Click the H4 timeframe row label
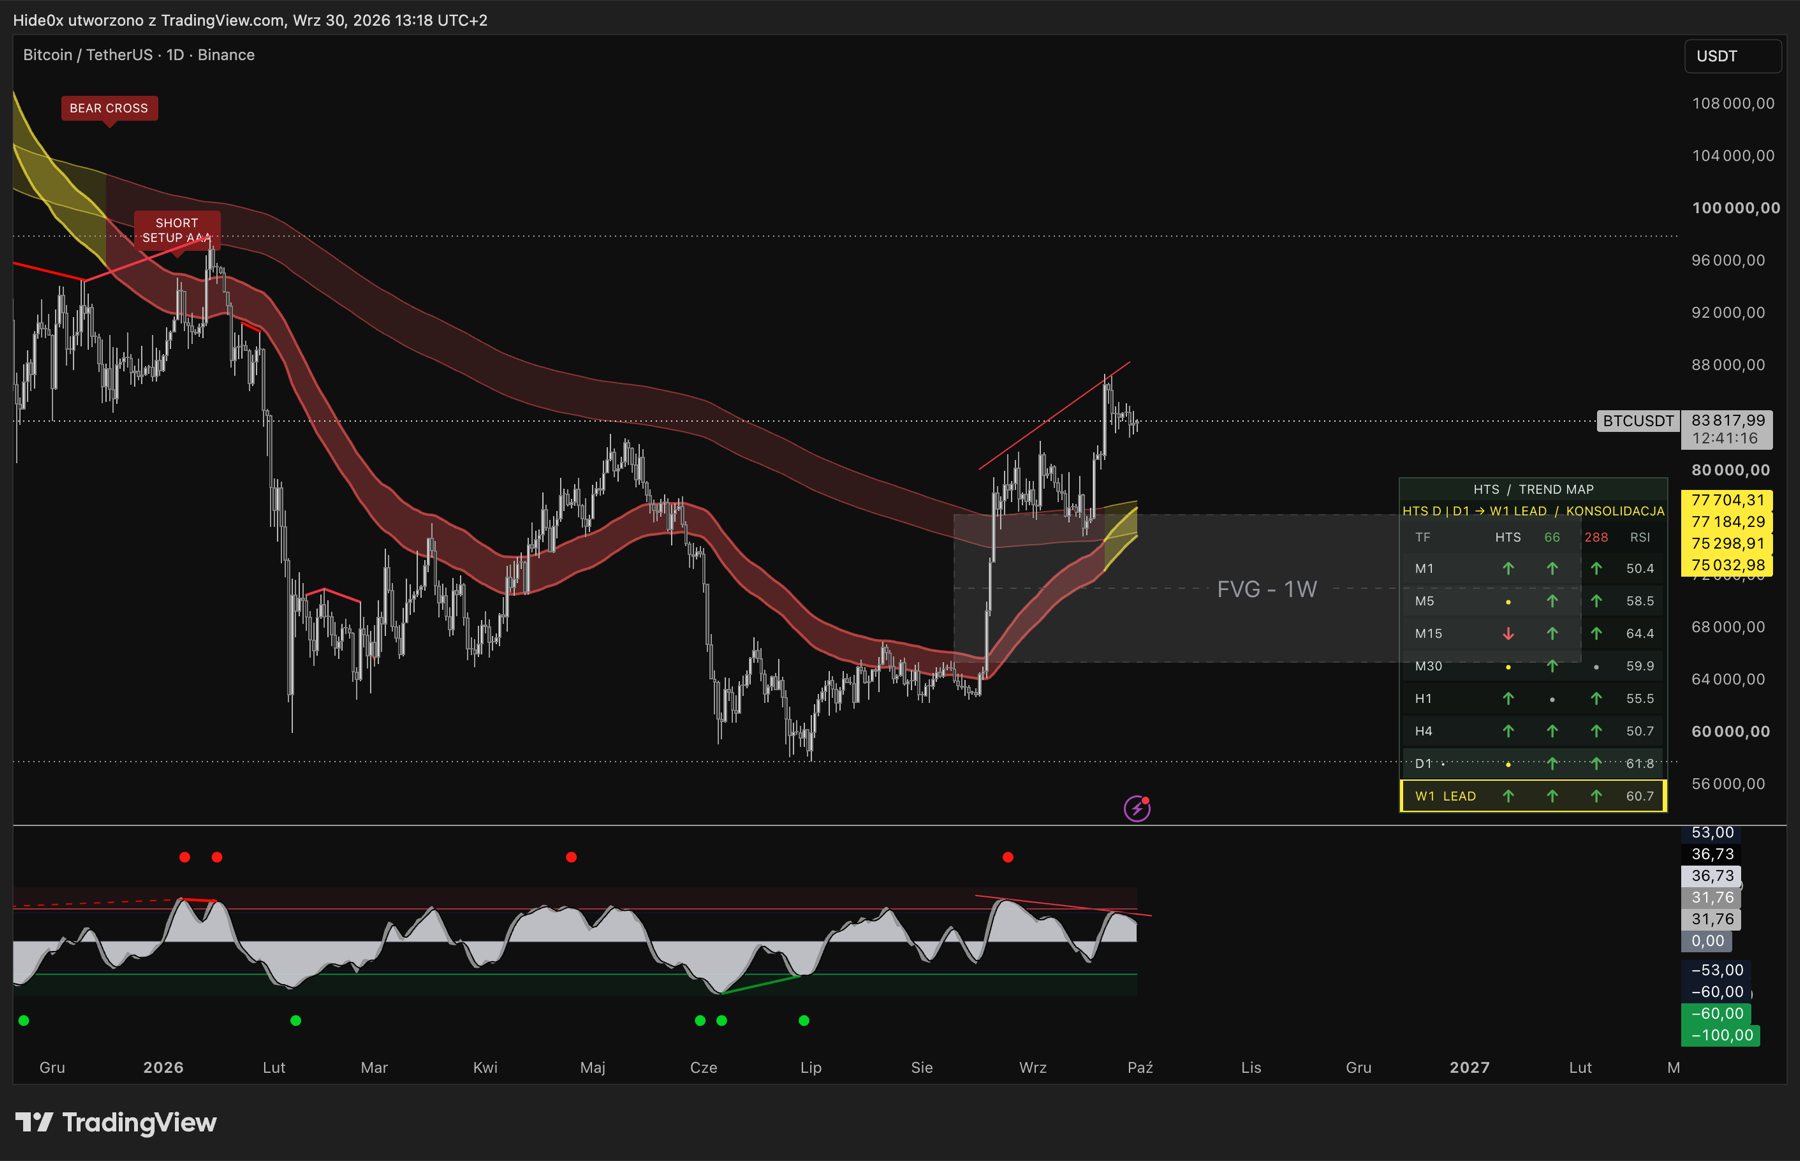 [x=1424, y=731]
